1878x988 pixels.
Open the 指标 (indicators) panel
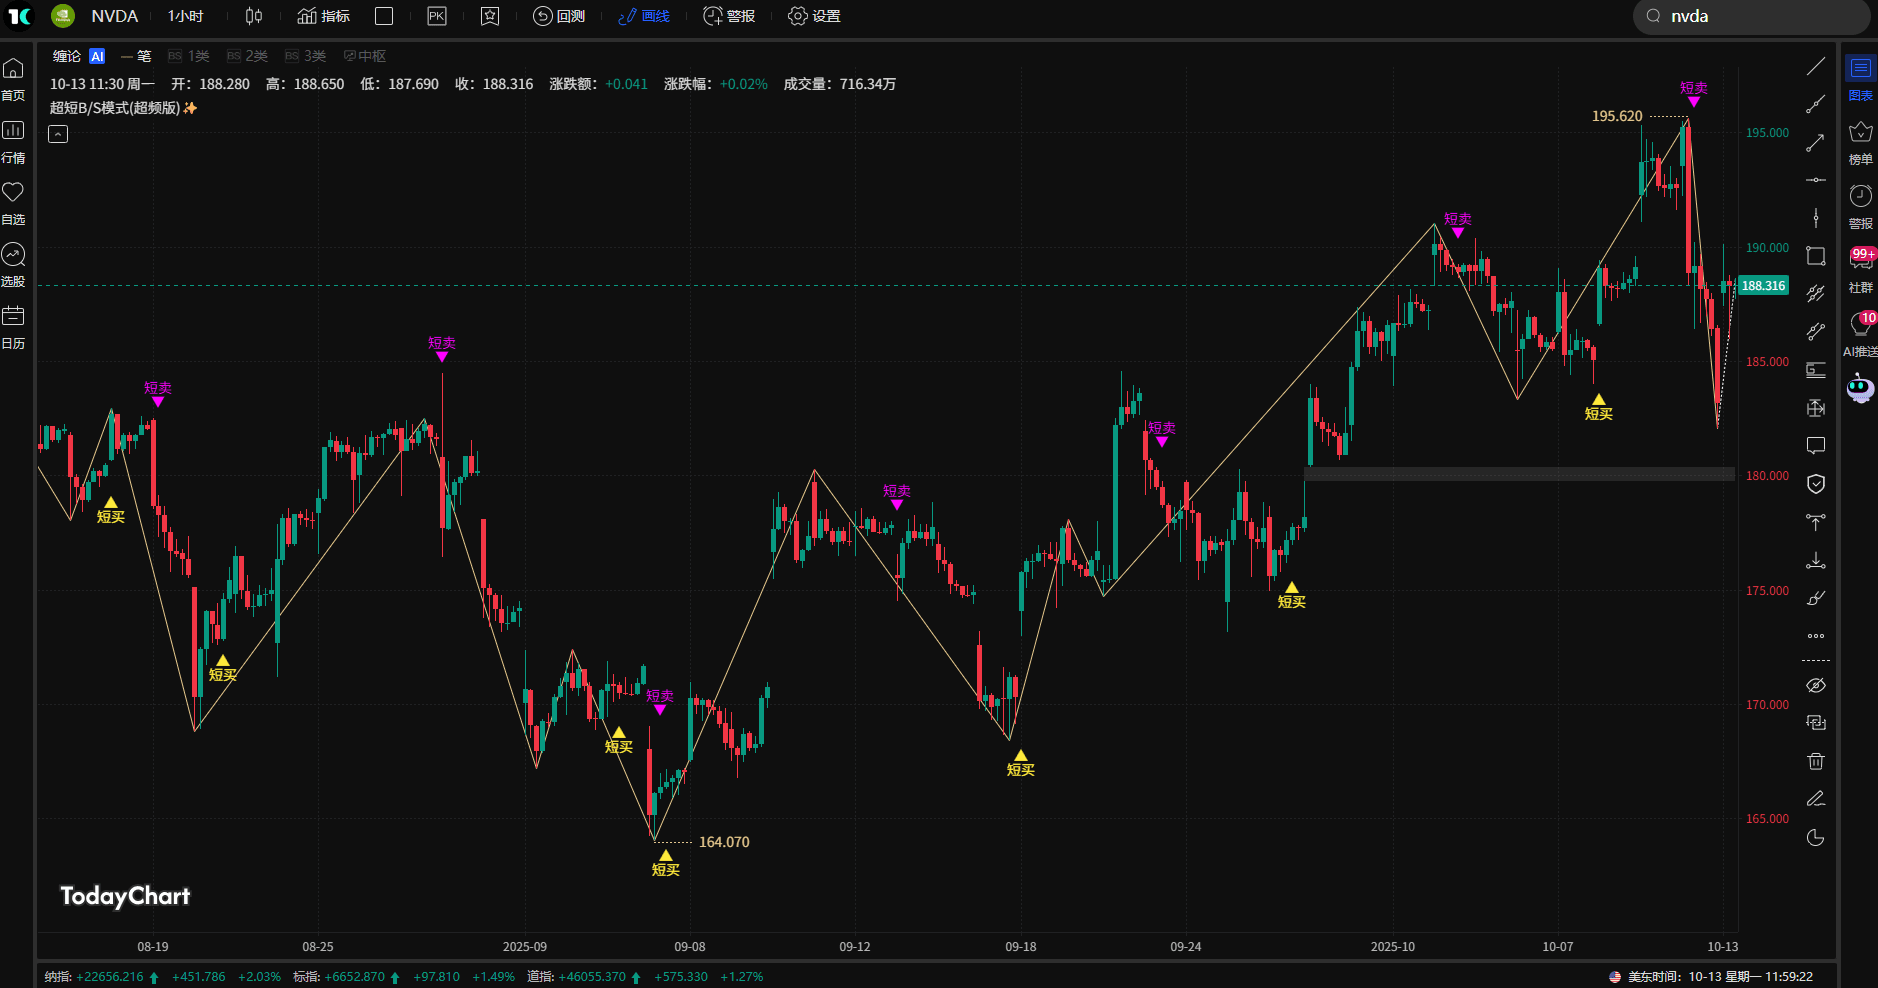point(322,16)
